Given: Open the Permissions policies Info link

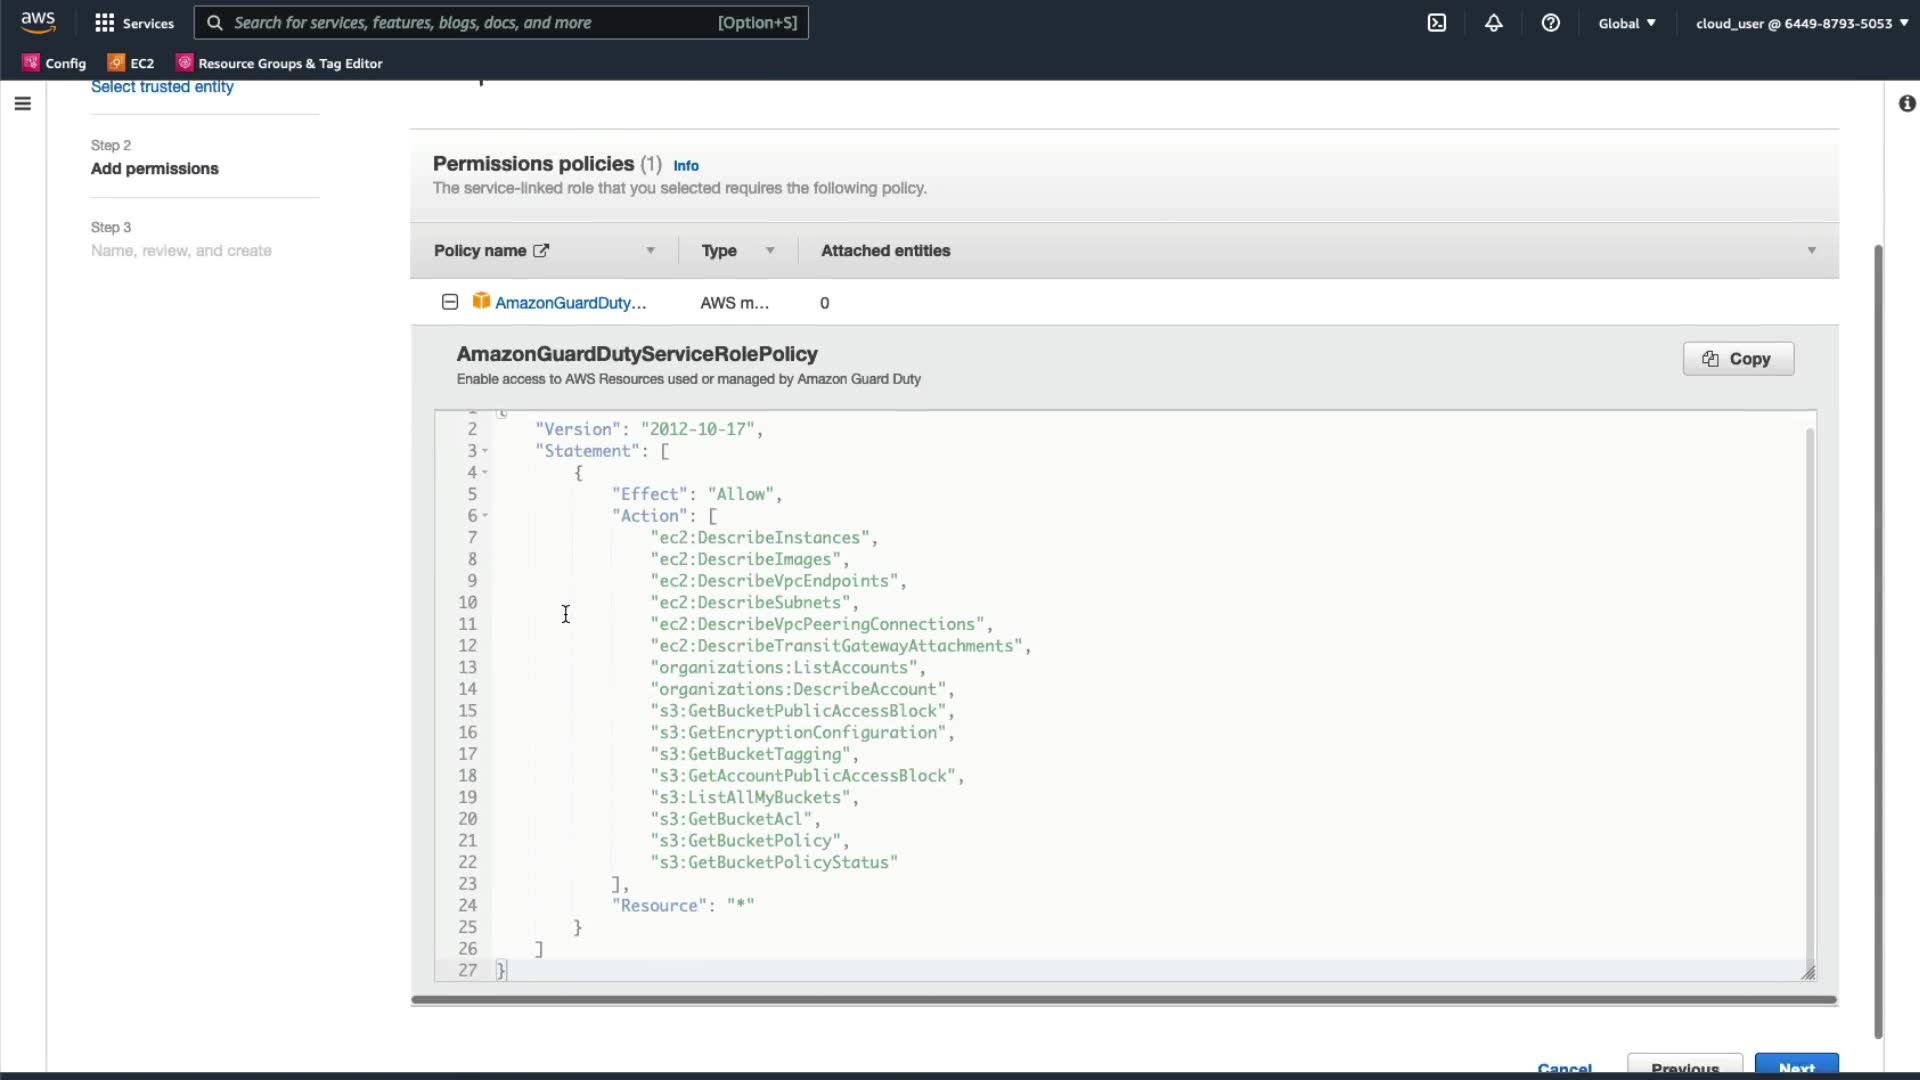Looking at the screenshot, I should coord(686,166).
